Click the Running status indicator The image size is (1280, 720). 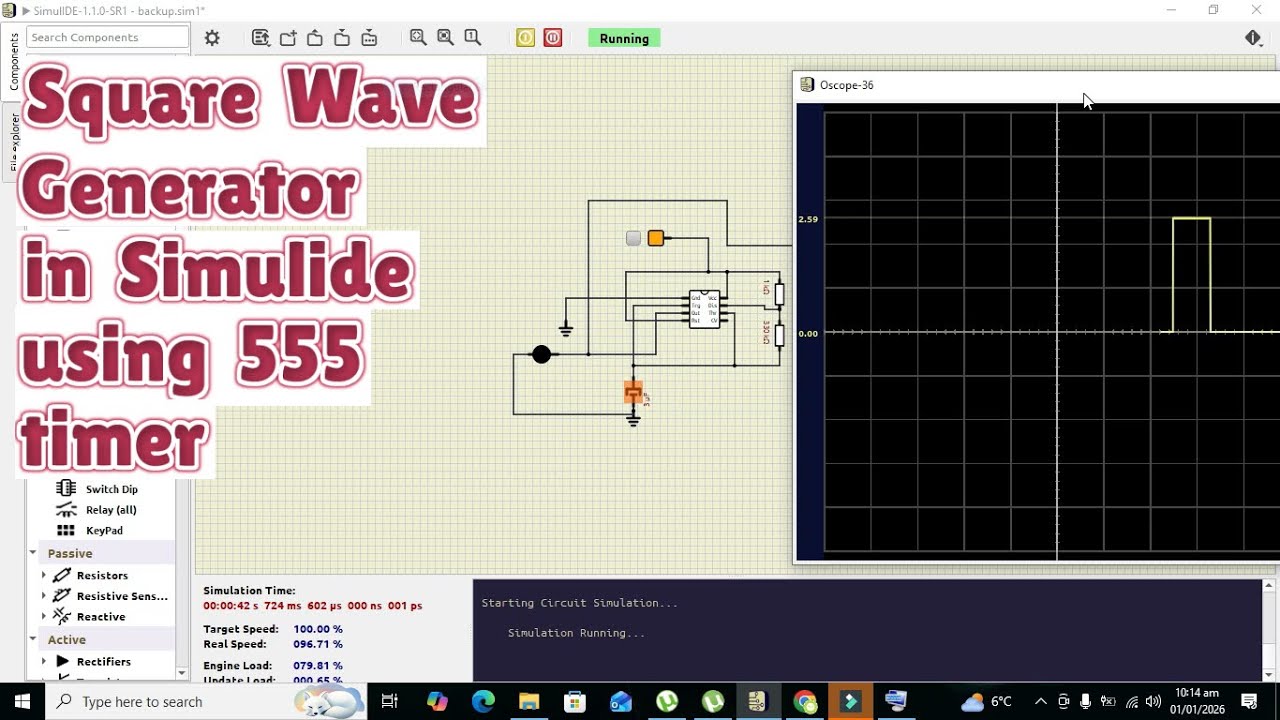tap(624, 38)
